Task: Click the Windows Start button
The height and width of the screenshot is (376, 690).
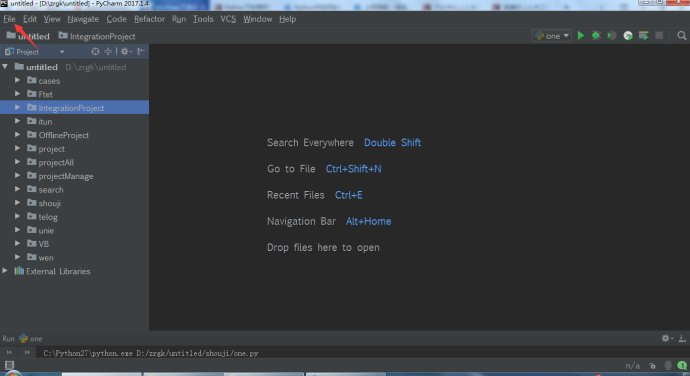Action: (12, 373)
